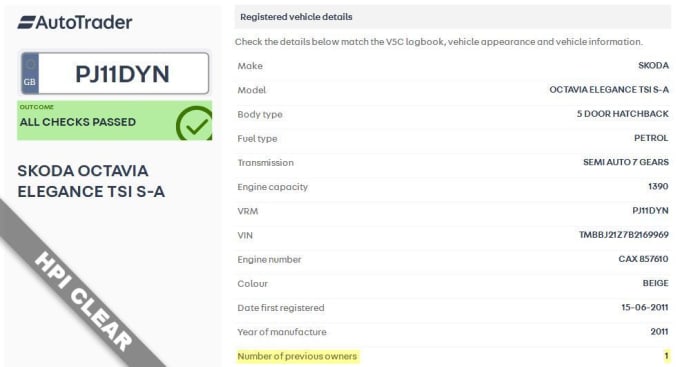Select the Engine capacity value 1390

pos(658,187)
